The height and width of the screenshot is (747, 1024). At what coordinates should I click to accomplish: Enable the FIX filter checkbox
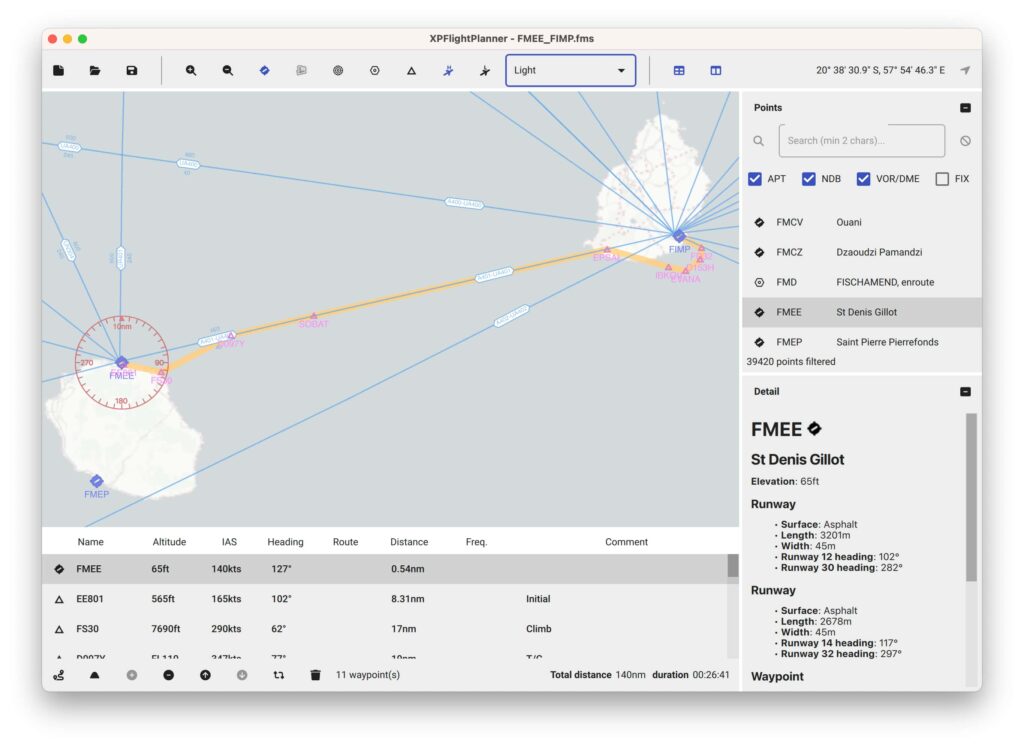[x=942, y=179]
